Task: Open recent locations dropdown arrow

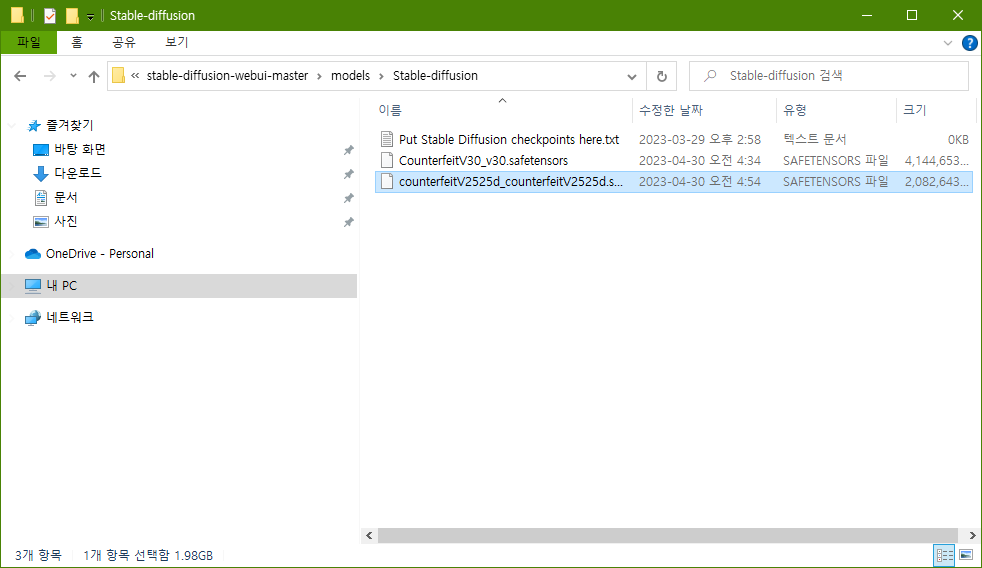Action: (x=73, y=76)
